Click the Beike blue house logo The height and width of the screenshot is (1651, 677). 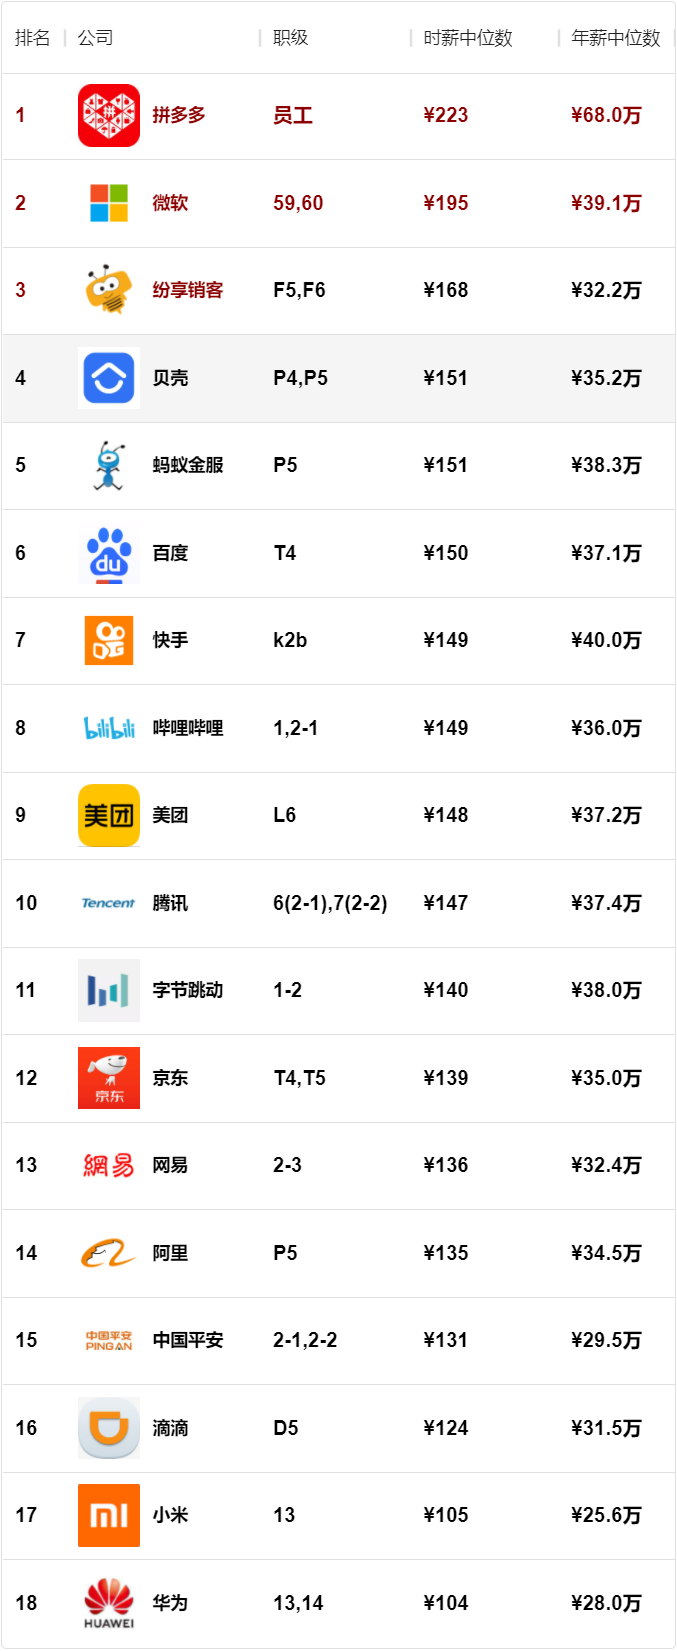click(x=109, y=378)
